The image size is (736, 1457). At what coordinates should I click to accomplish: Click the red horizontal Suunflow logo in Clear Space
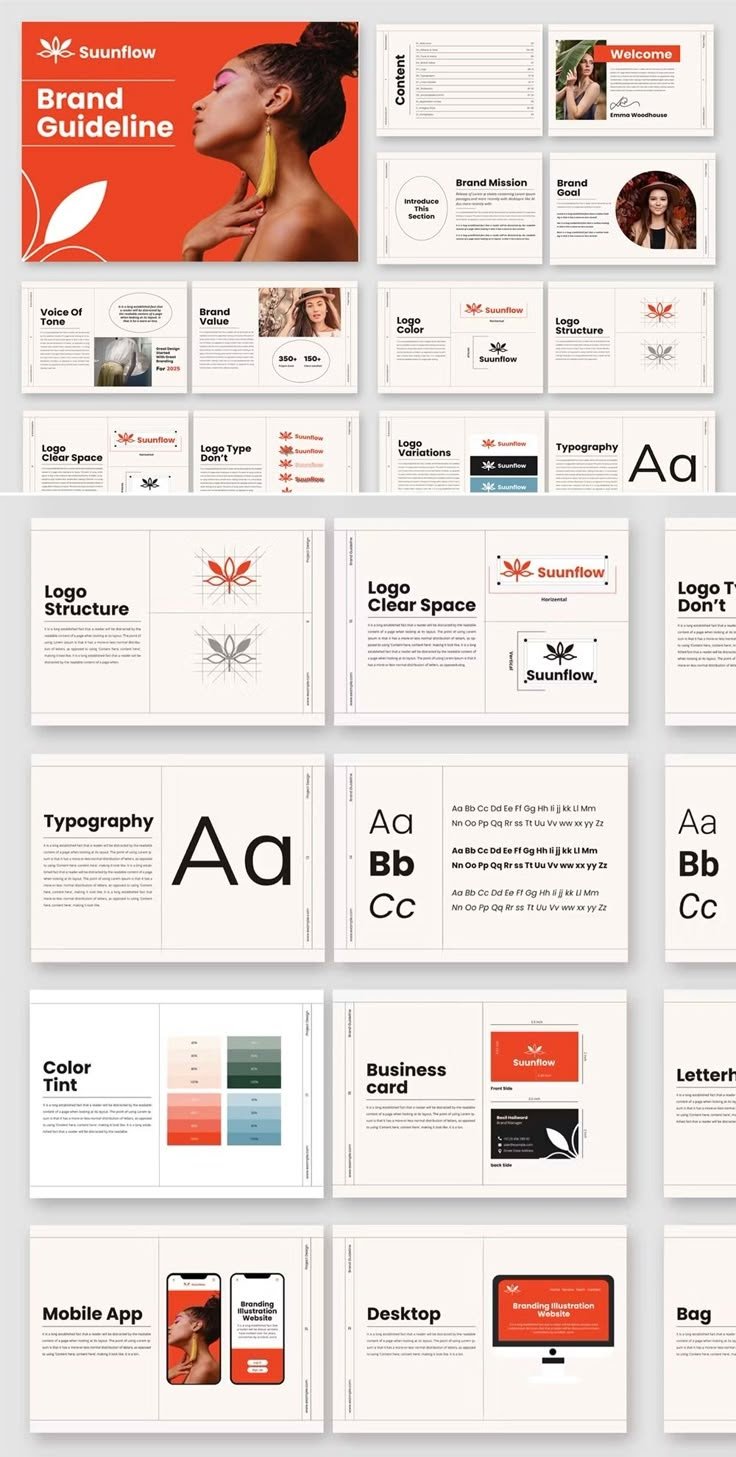[x=554, y=571]
